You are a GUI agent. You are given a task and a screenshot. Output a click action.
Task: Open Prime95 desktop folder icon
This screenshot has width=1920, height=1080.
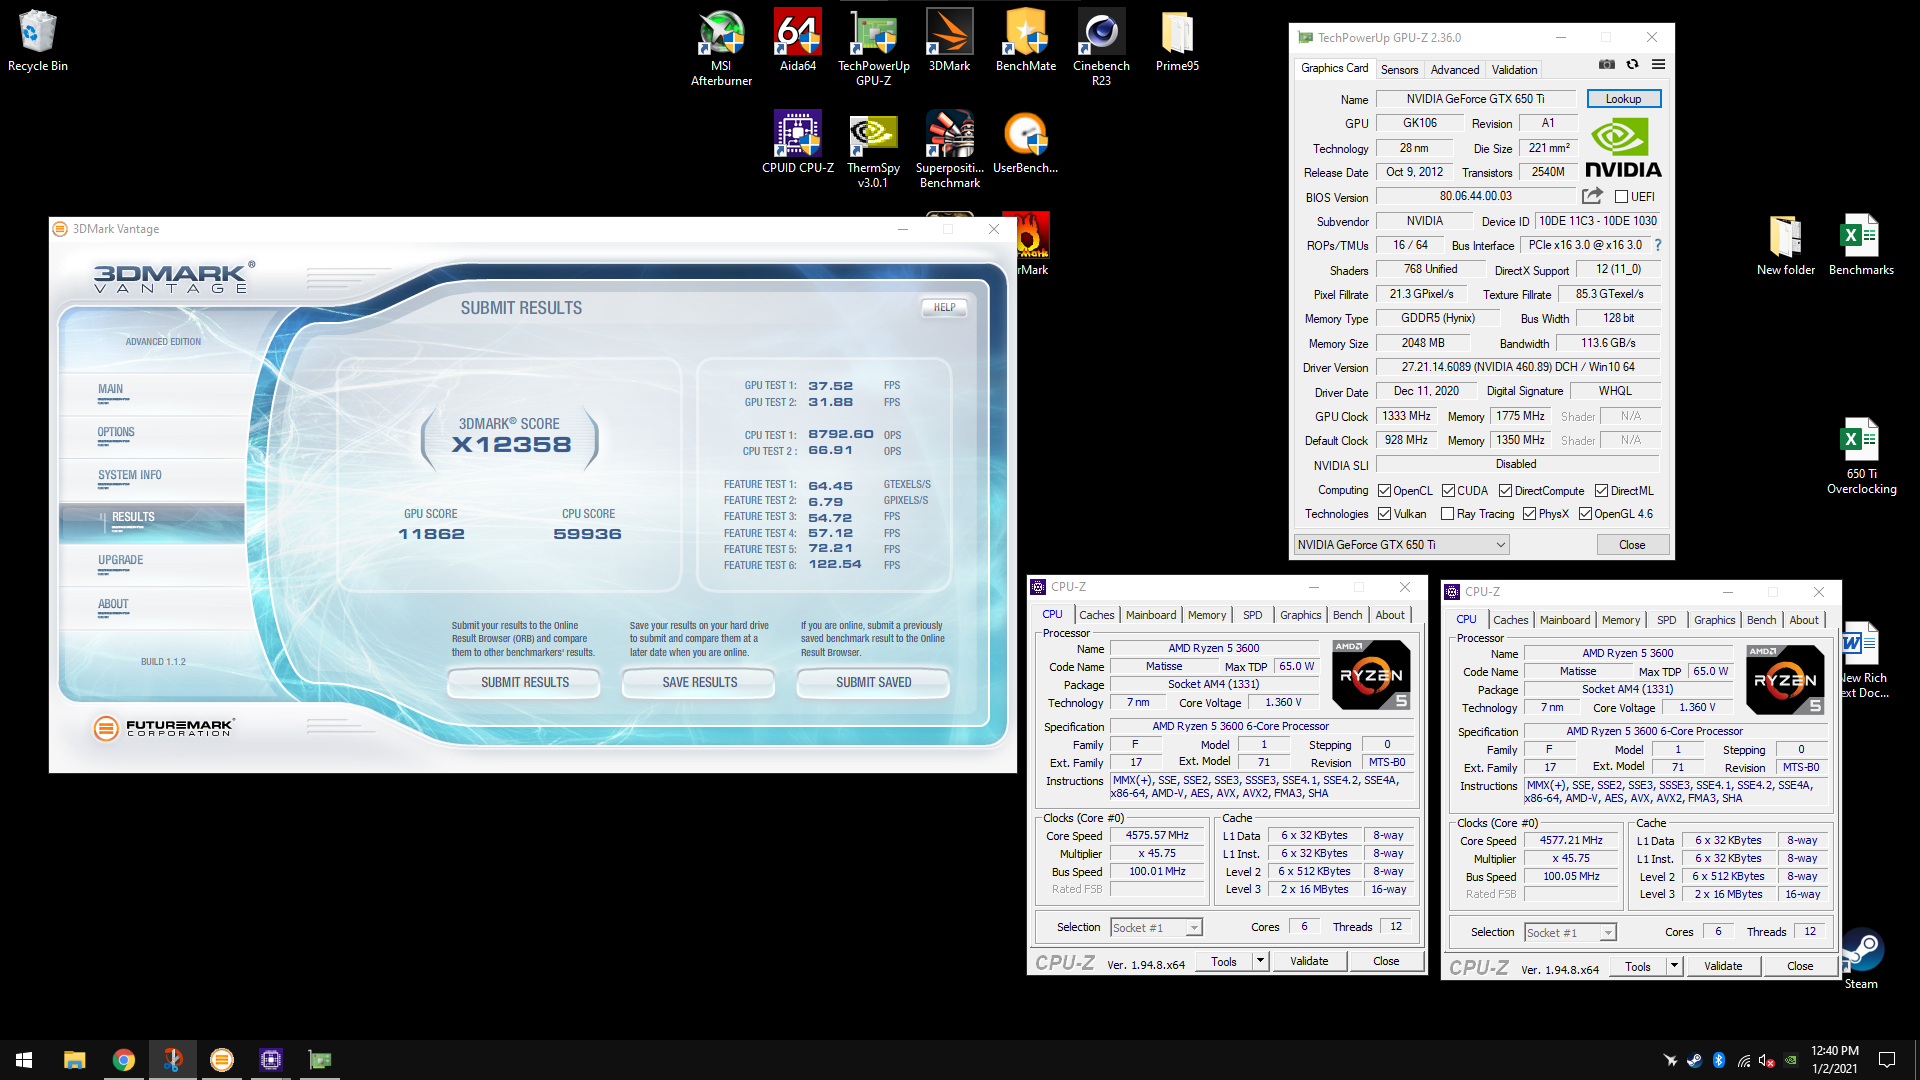(x=1177, y=41)
